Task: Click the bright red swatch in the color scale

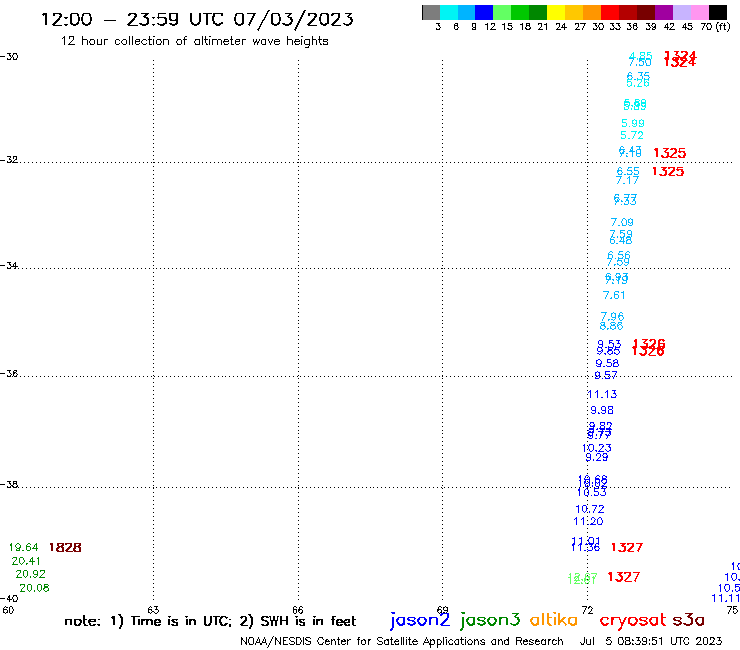Action: coord(610,12)
